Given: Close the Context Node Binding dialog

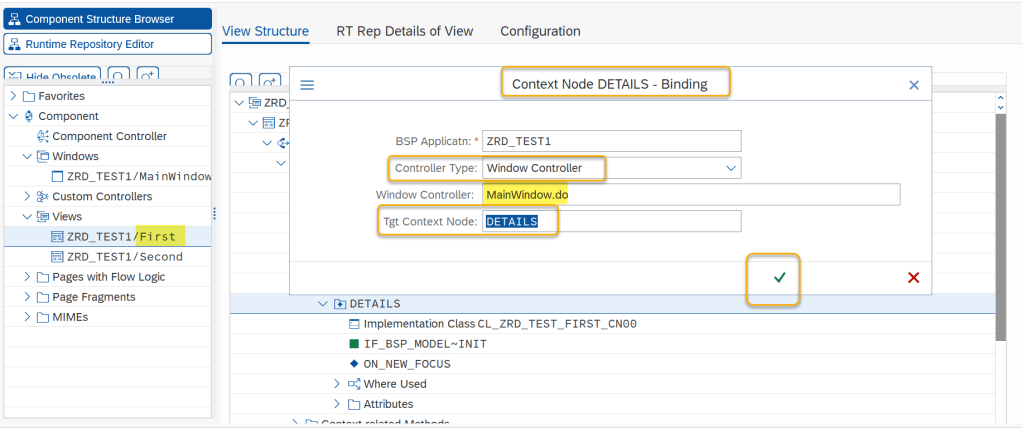Looking at the screenshot, I should pos(913,85).
